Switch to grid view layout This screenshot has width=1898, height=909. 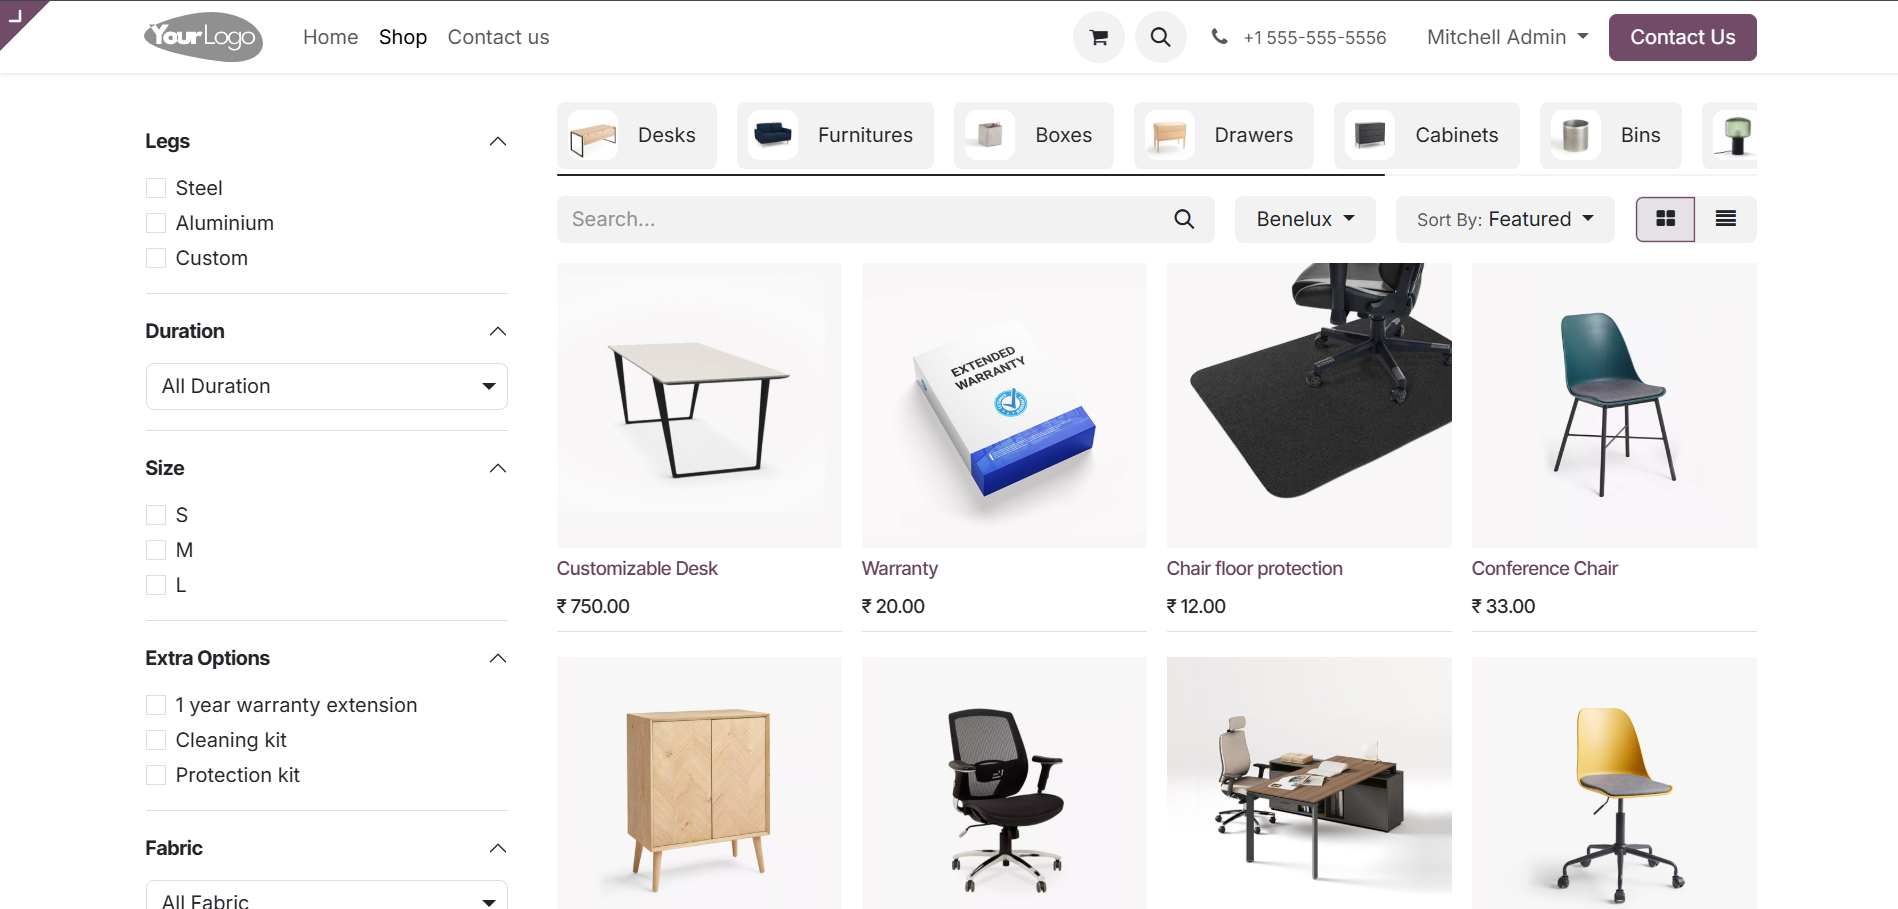[1665, 219]
